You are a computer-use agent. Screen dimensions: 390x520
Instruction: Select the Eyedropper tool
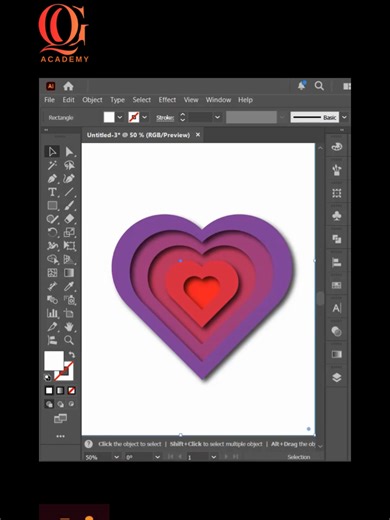[x=69, y=286]
